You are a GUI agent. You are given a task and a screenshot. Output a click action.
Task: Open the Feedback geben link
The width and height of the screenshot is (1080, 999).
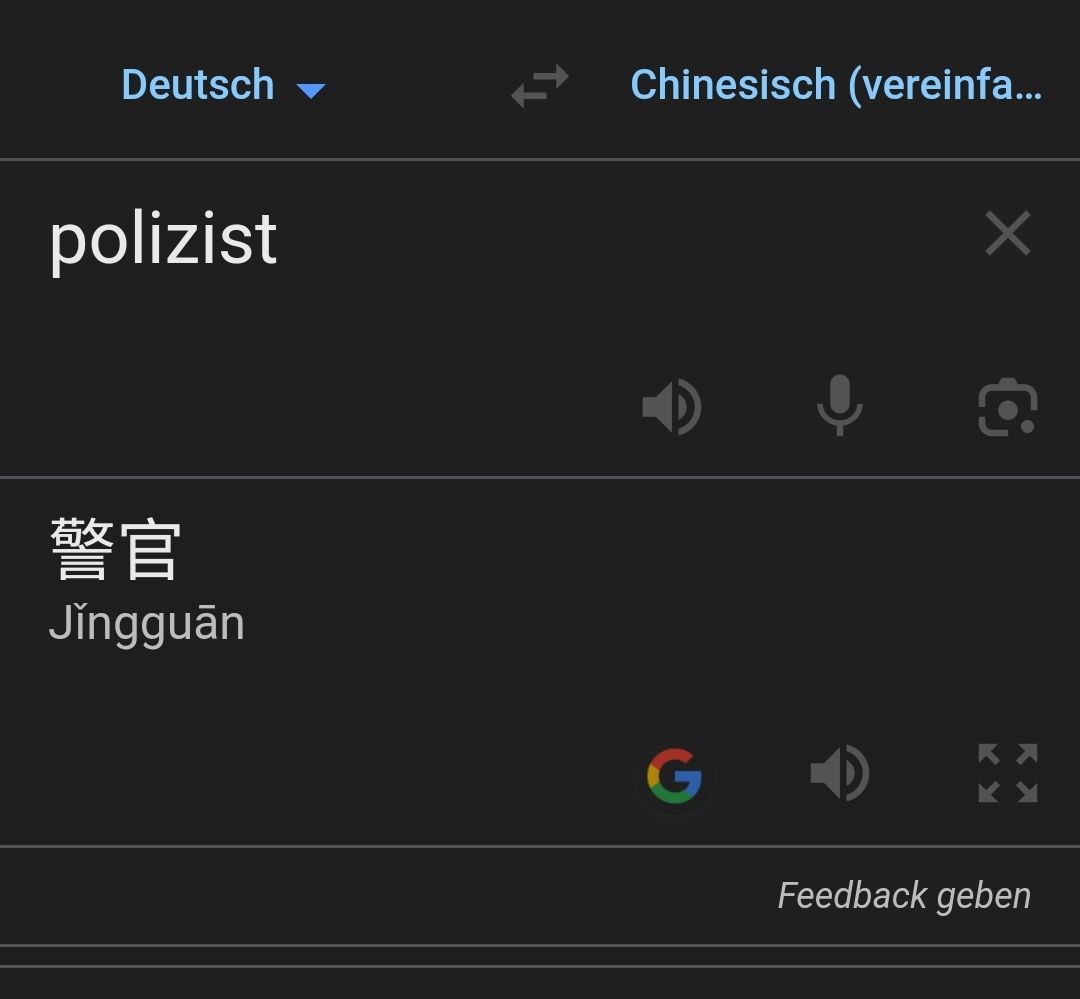904,895
